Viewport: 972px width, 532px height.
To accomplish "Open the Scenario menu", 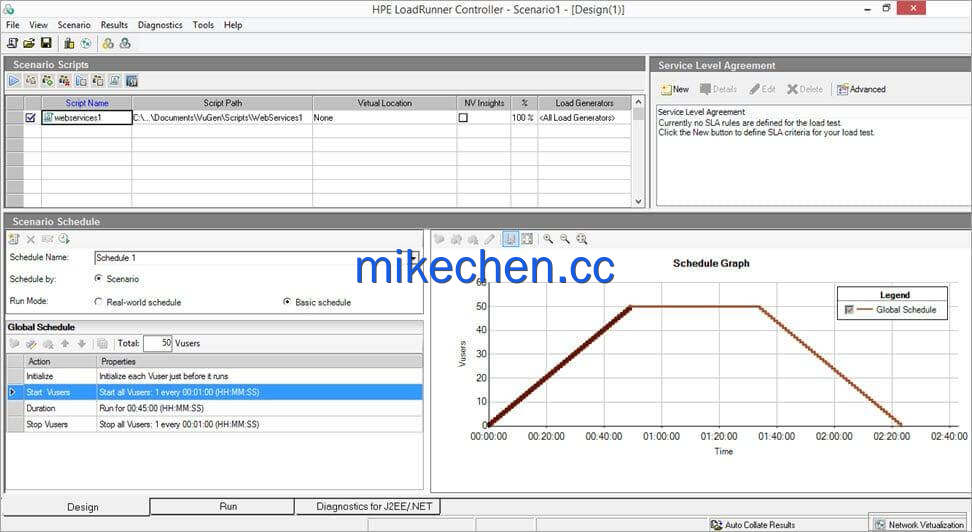I will coord(74,25).
